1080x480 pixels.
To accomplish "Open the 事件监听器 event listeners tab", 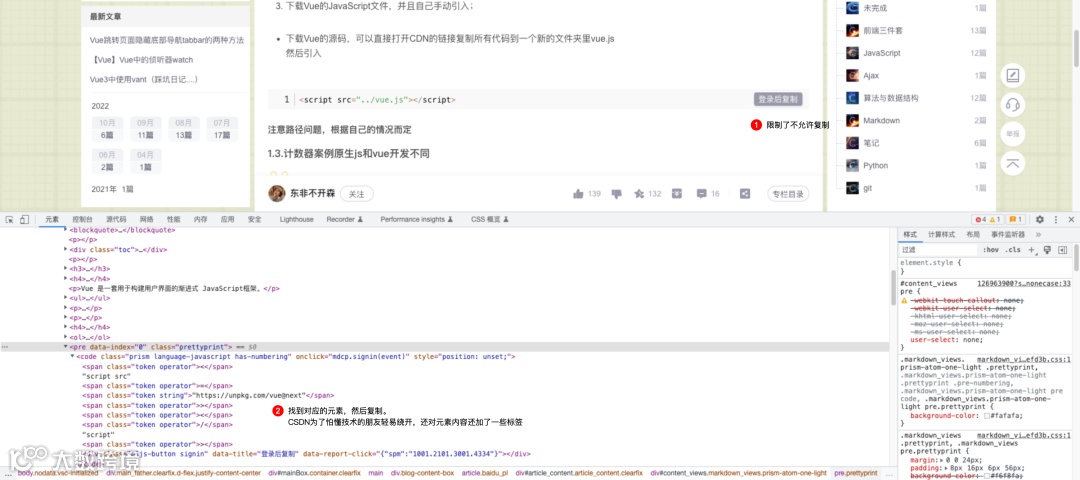I will (x=1010, y=235).
